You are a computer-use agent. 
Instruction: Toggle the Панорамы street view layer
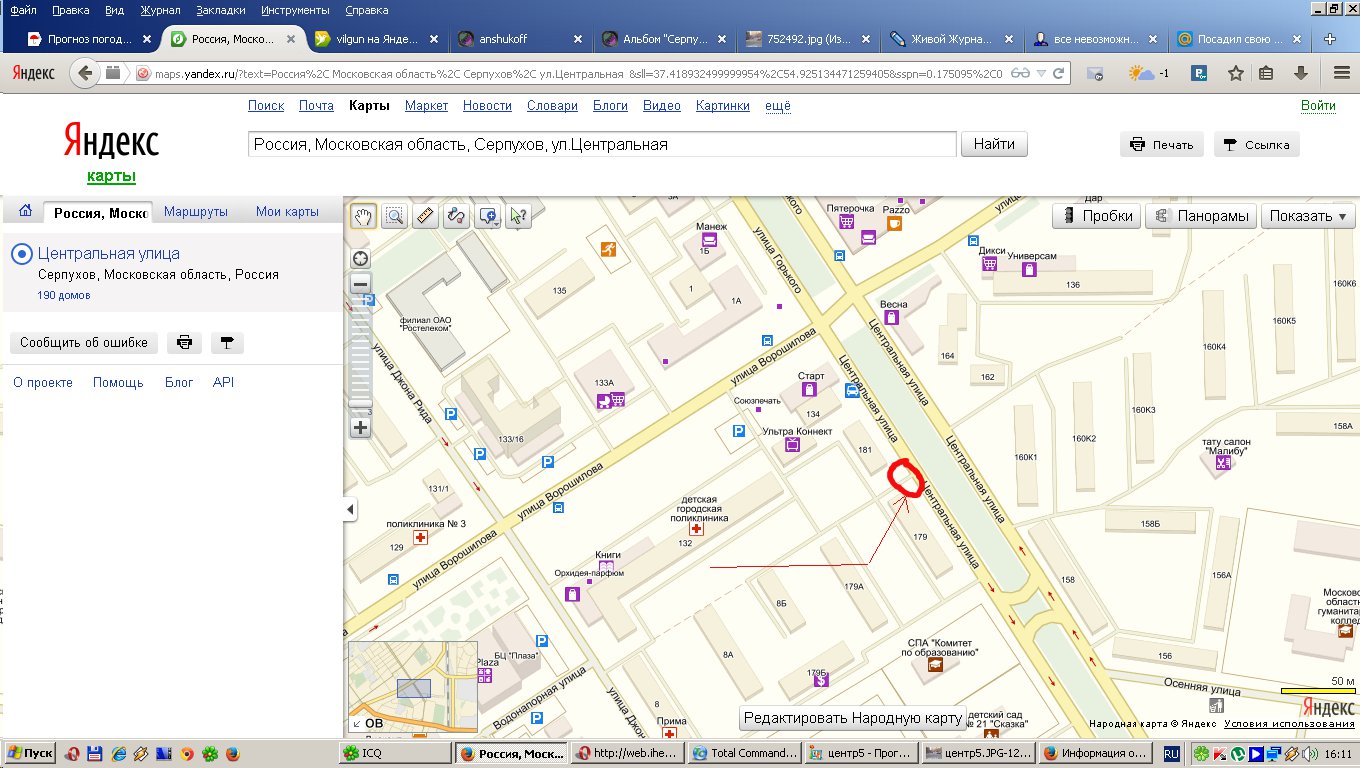click(1202, 215)
